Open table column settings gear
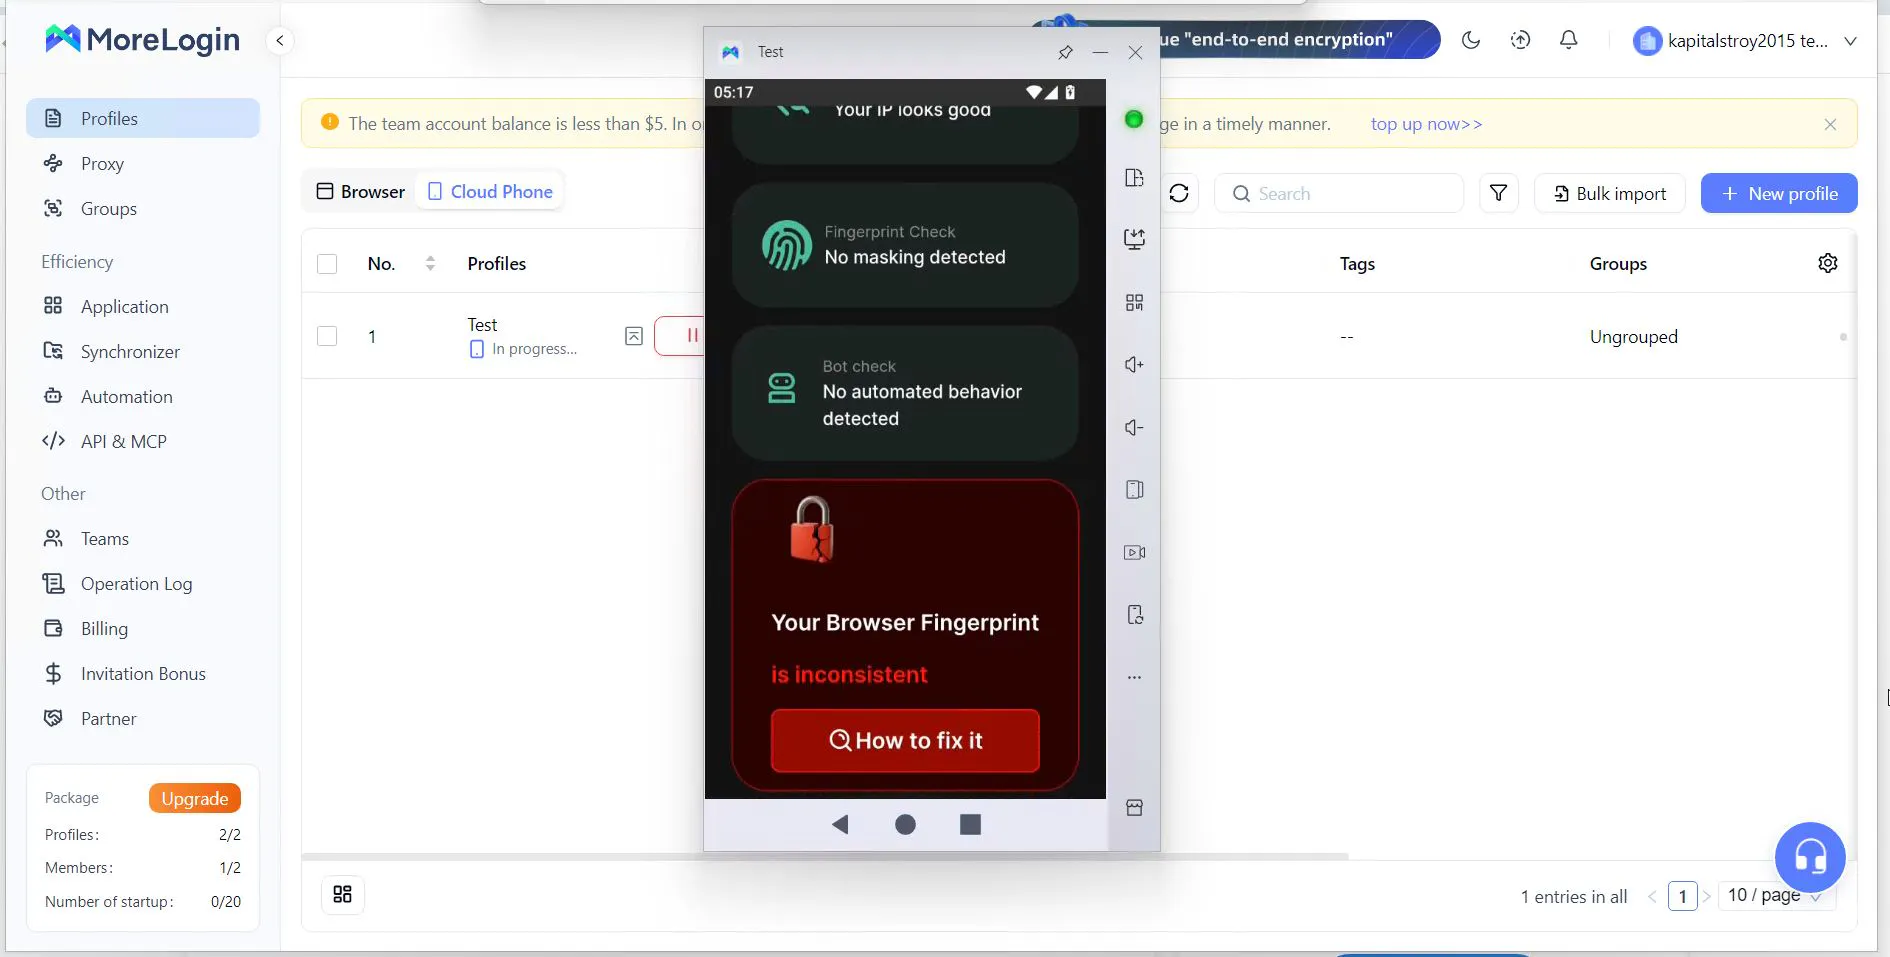 [1828, 263]
